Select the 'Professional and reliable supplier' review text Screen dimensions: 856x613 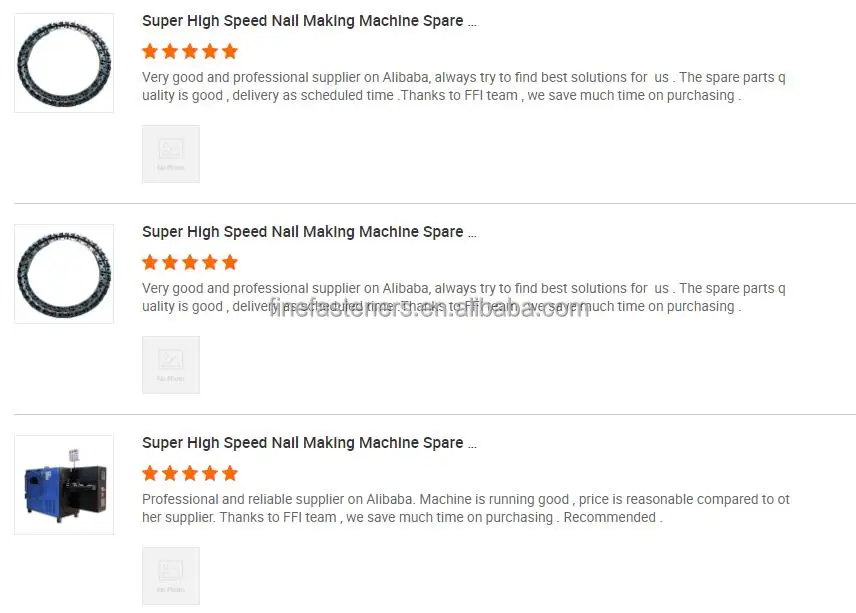coord(466,508)
